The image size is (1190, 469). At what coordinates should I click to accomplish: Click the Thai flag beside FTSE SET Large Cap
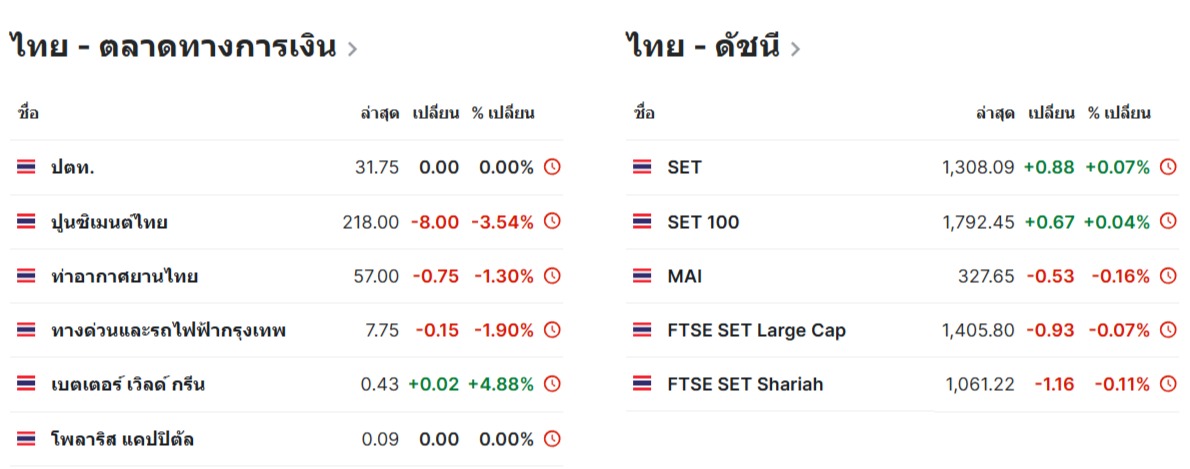[642, 330]
